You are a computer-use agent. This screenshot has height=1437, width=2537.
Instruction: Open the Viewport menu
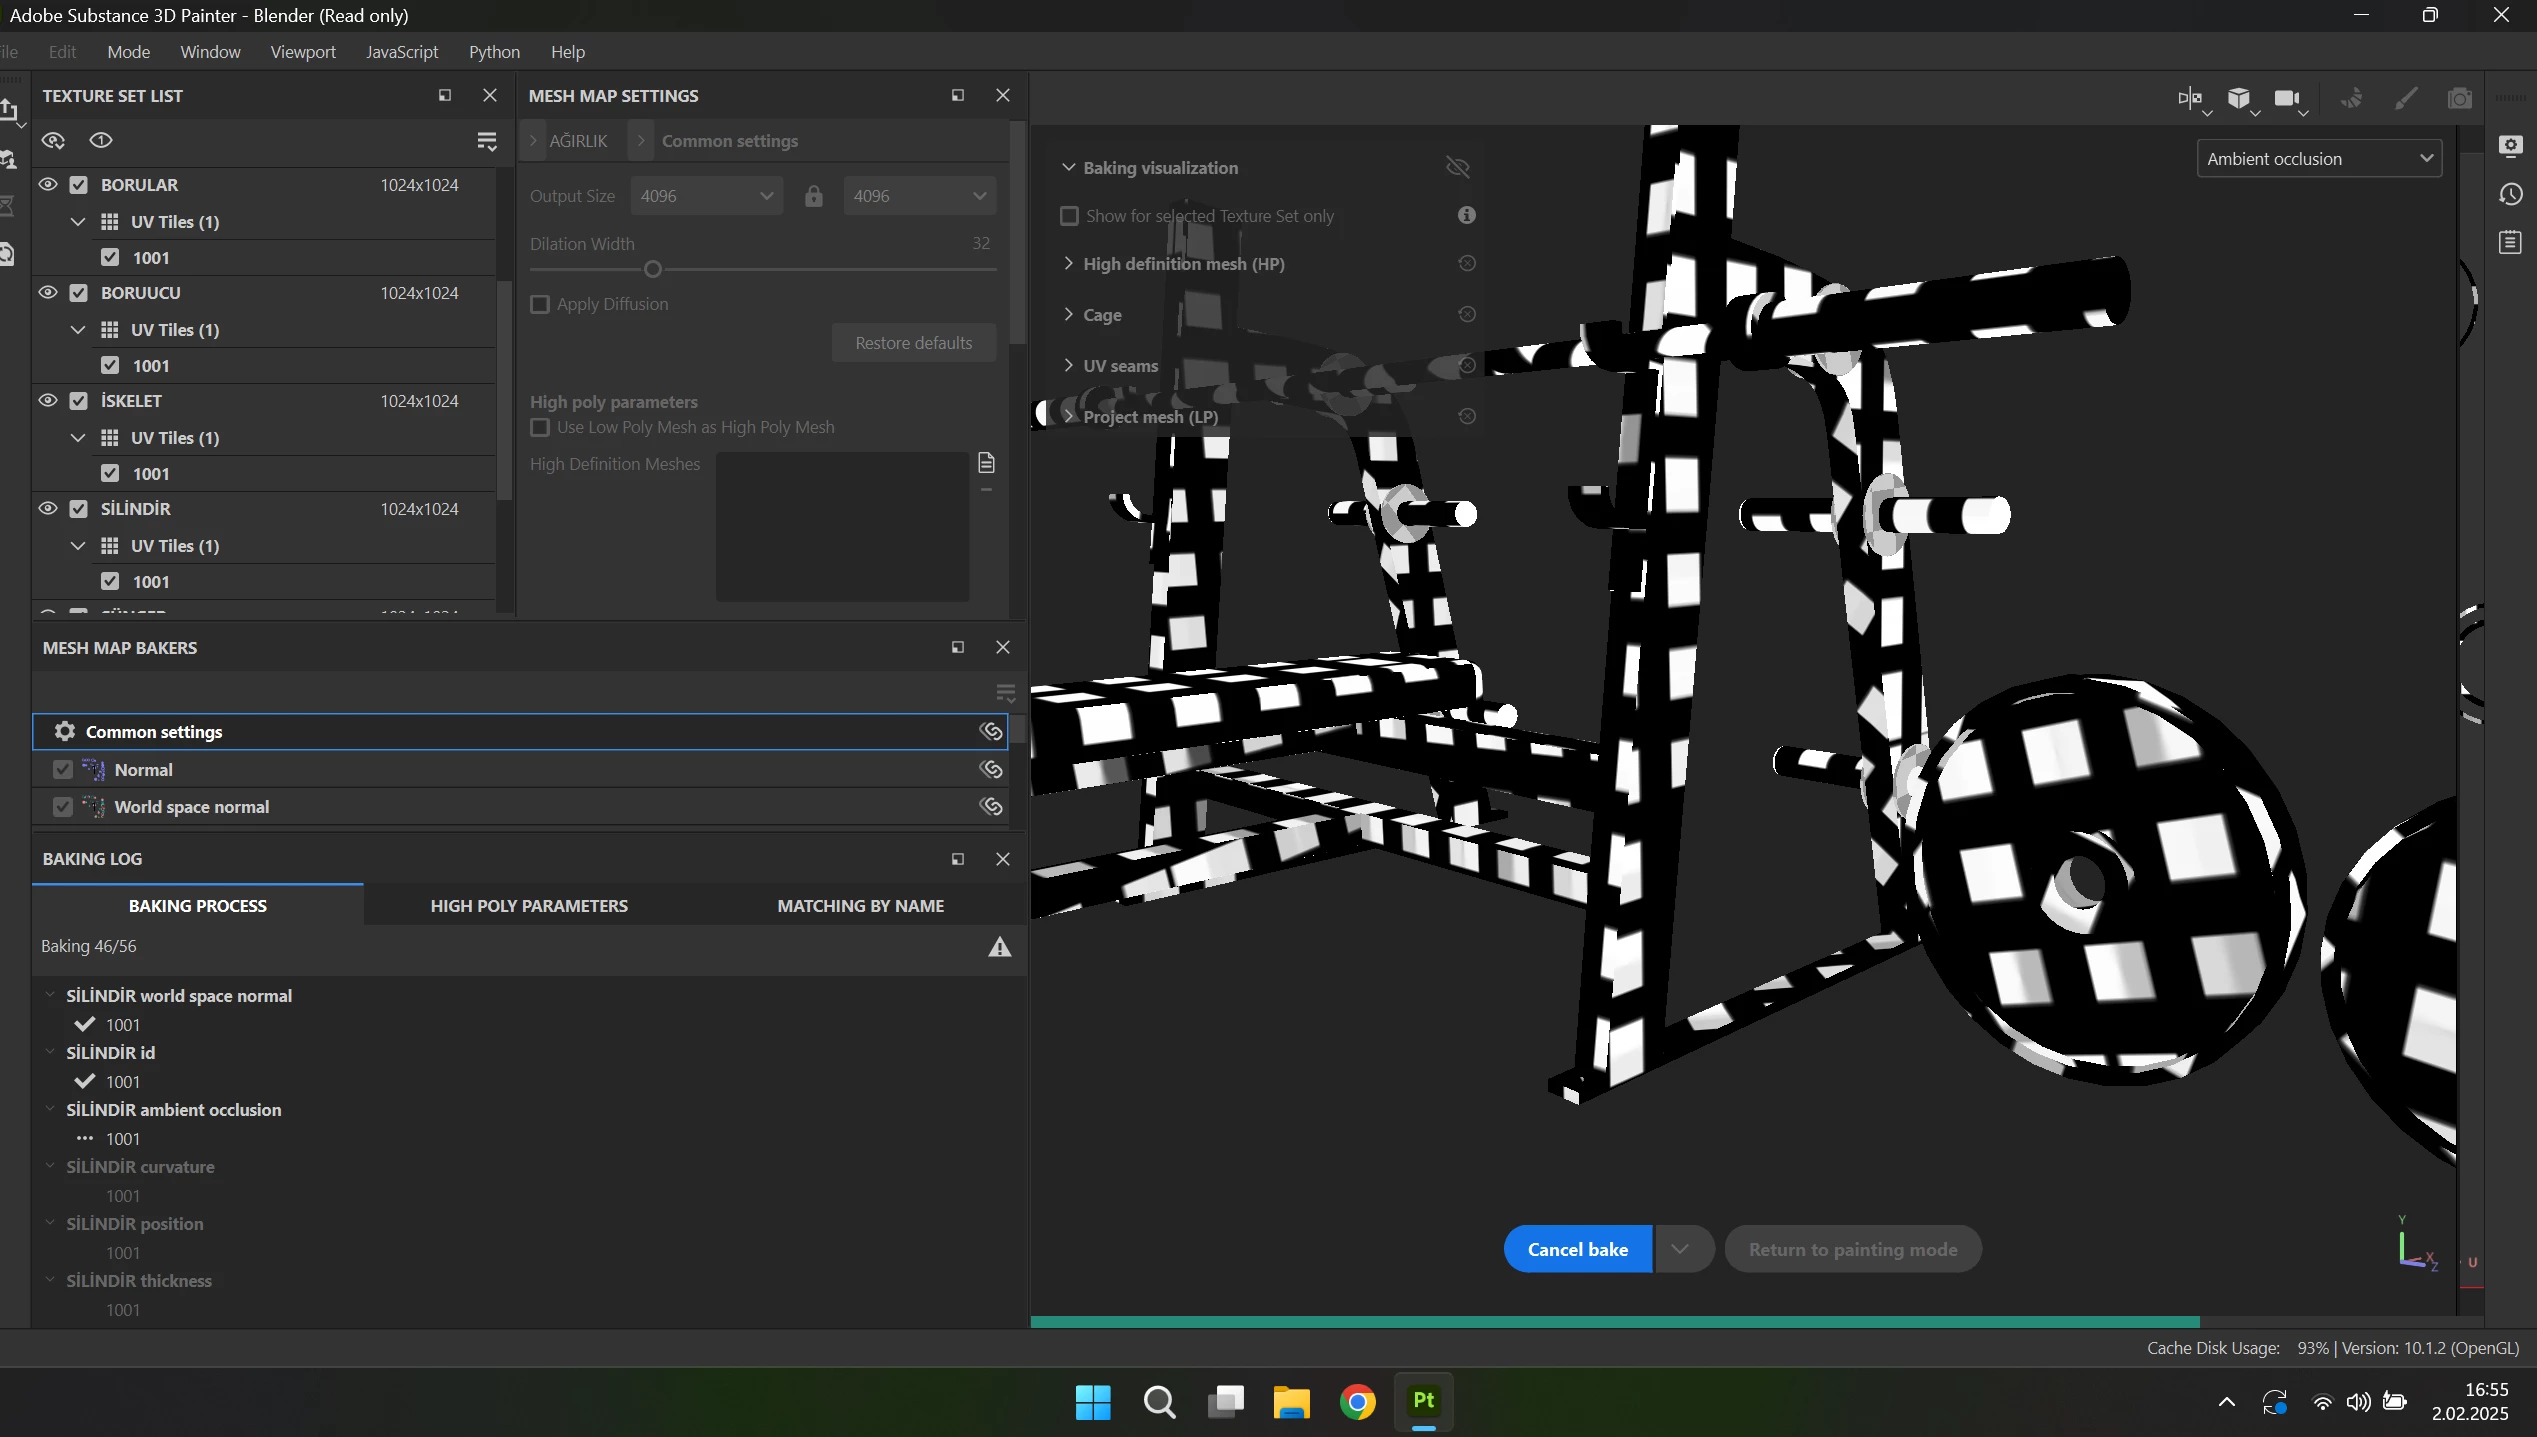tap(302, 52)
